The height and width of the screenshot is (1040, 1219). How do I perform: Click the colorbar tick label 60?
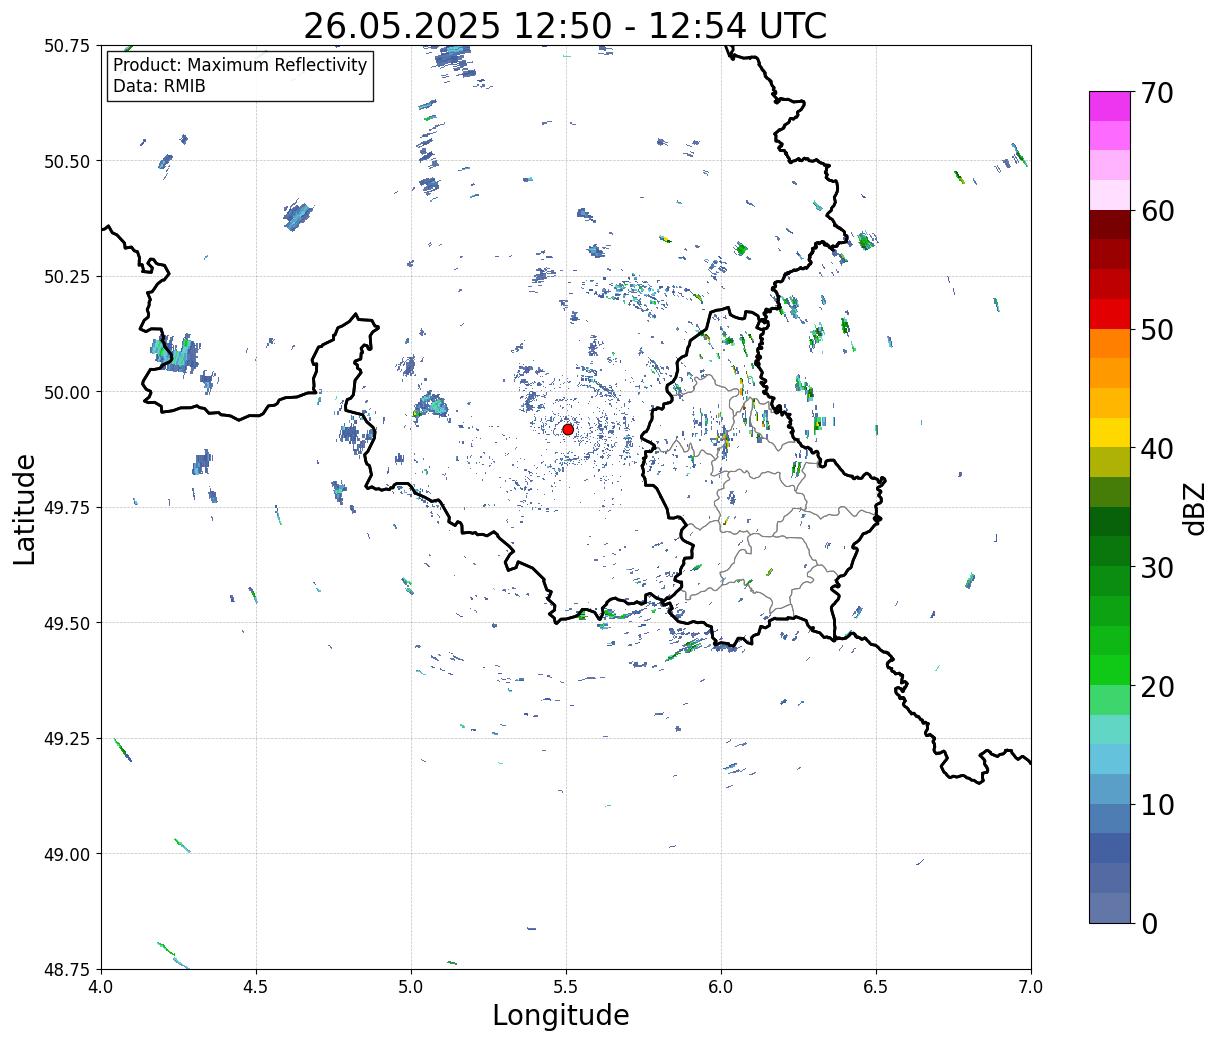pyautogui.click(x=1158, y=211)
